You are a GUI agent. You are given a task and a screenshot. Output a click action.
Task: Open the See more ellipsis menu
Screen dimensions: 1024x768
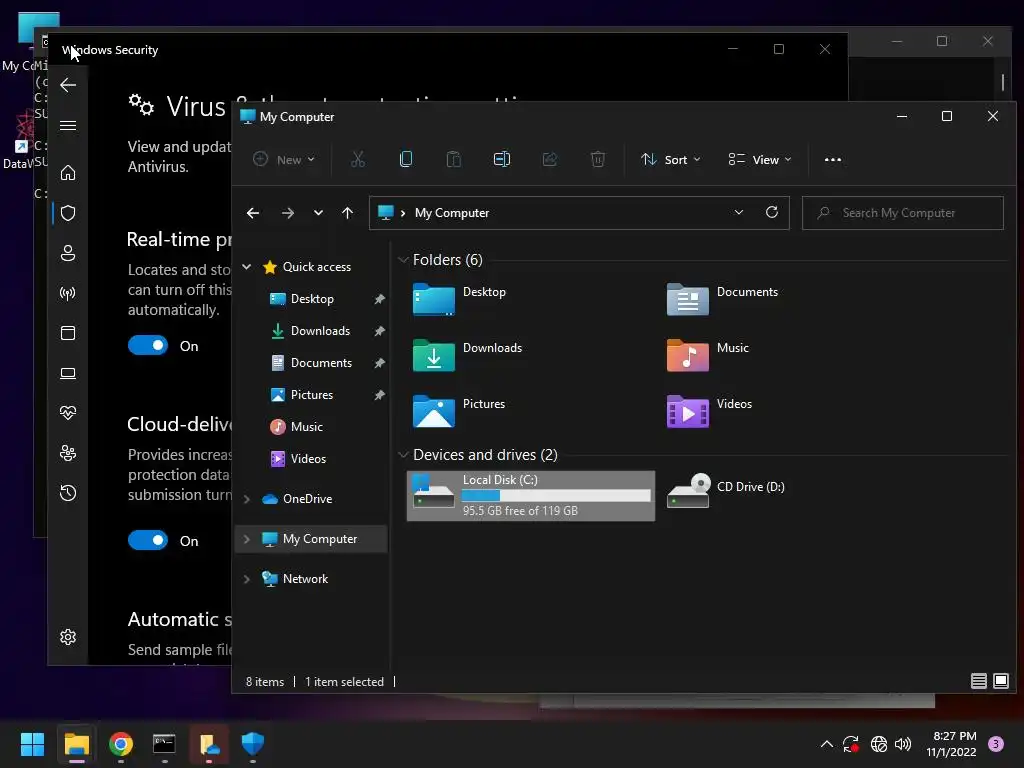(833, 159)
